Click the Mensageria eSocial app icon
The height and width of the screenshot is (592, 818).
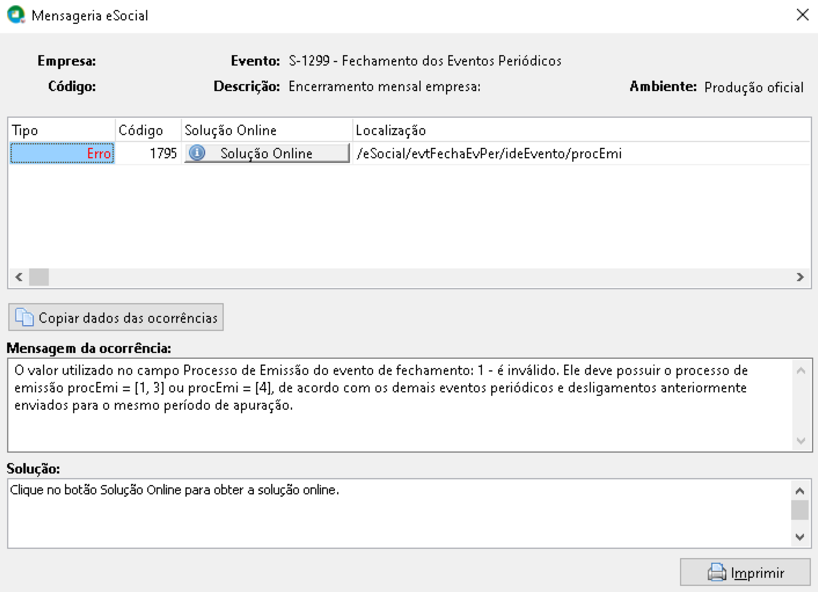[16, 15]
